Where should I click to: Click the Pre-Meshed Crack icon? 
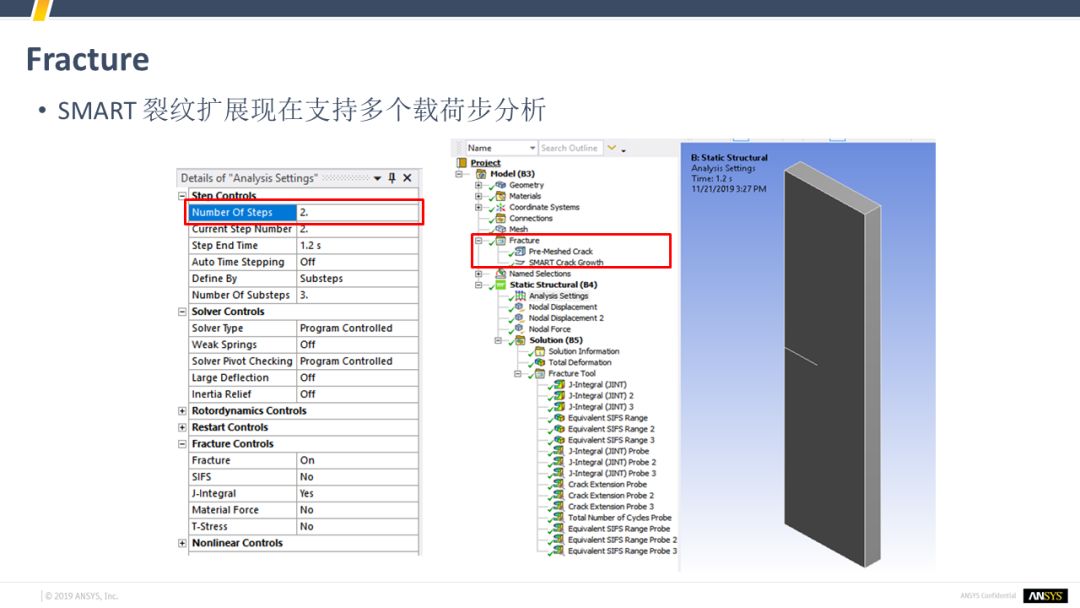click(520, 251)
